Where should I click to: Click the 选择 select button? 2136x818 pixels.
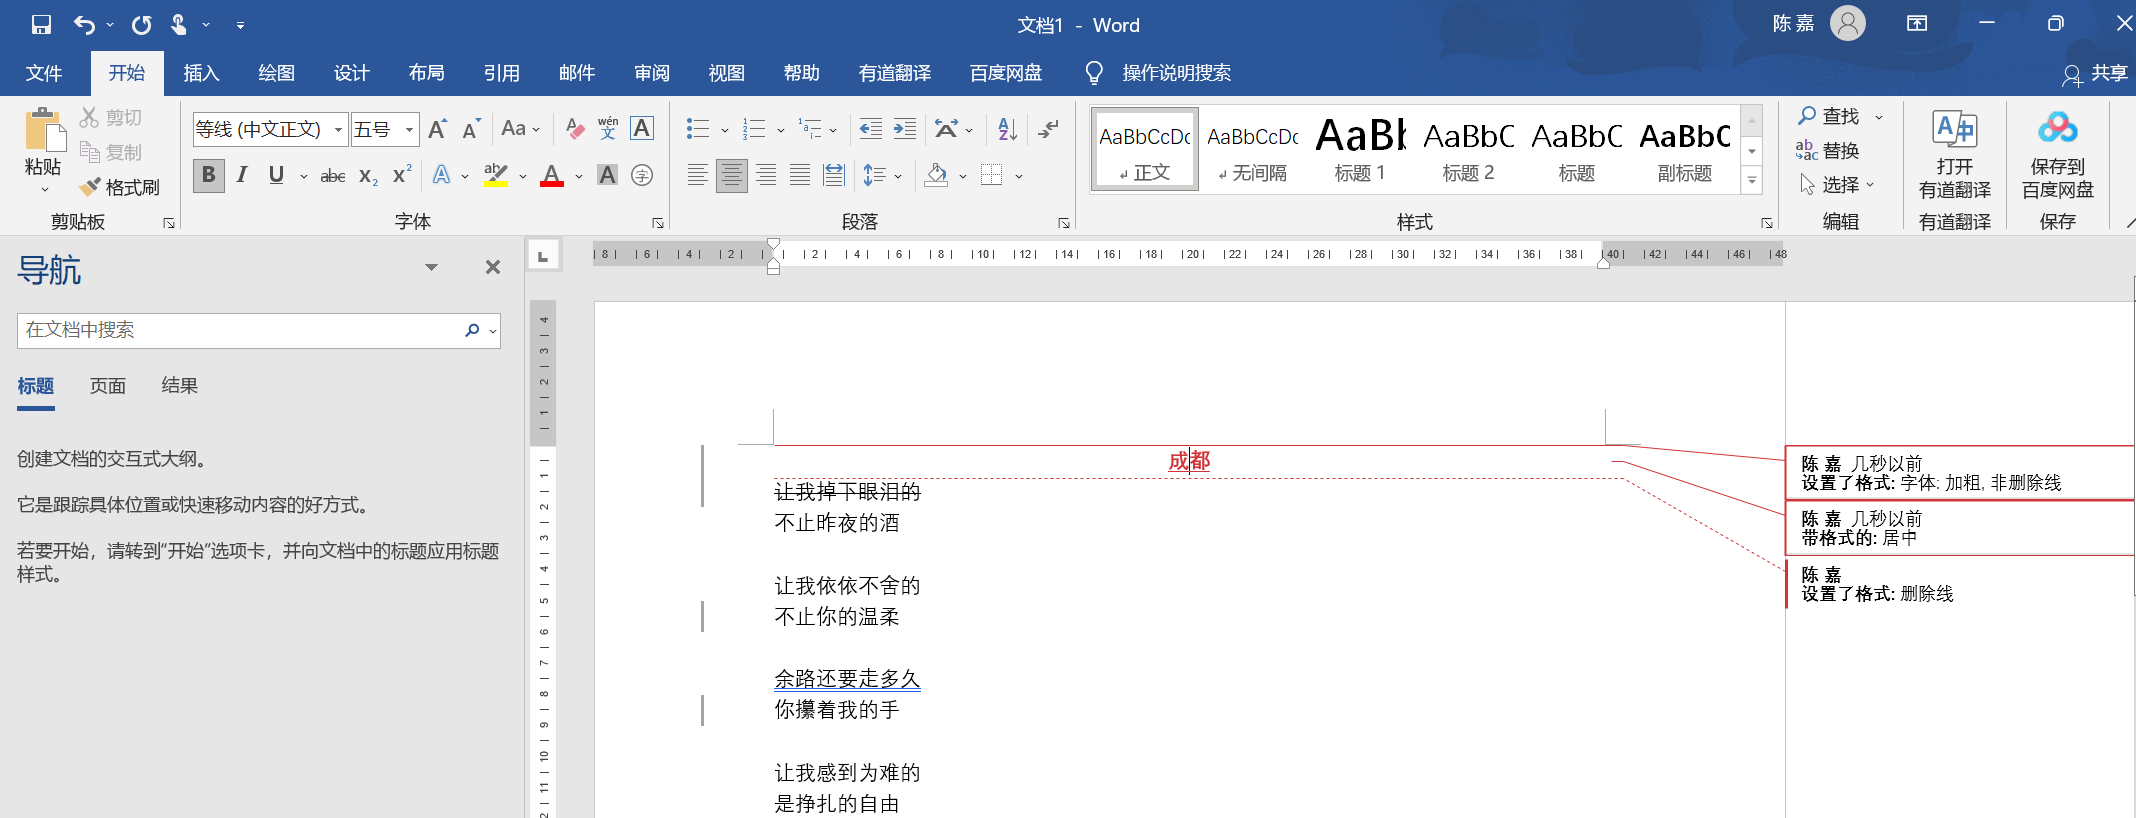click(x=1837, y=184)
